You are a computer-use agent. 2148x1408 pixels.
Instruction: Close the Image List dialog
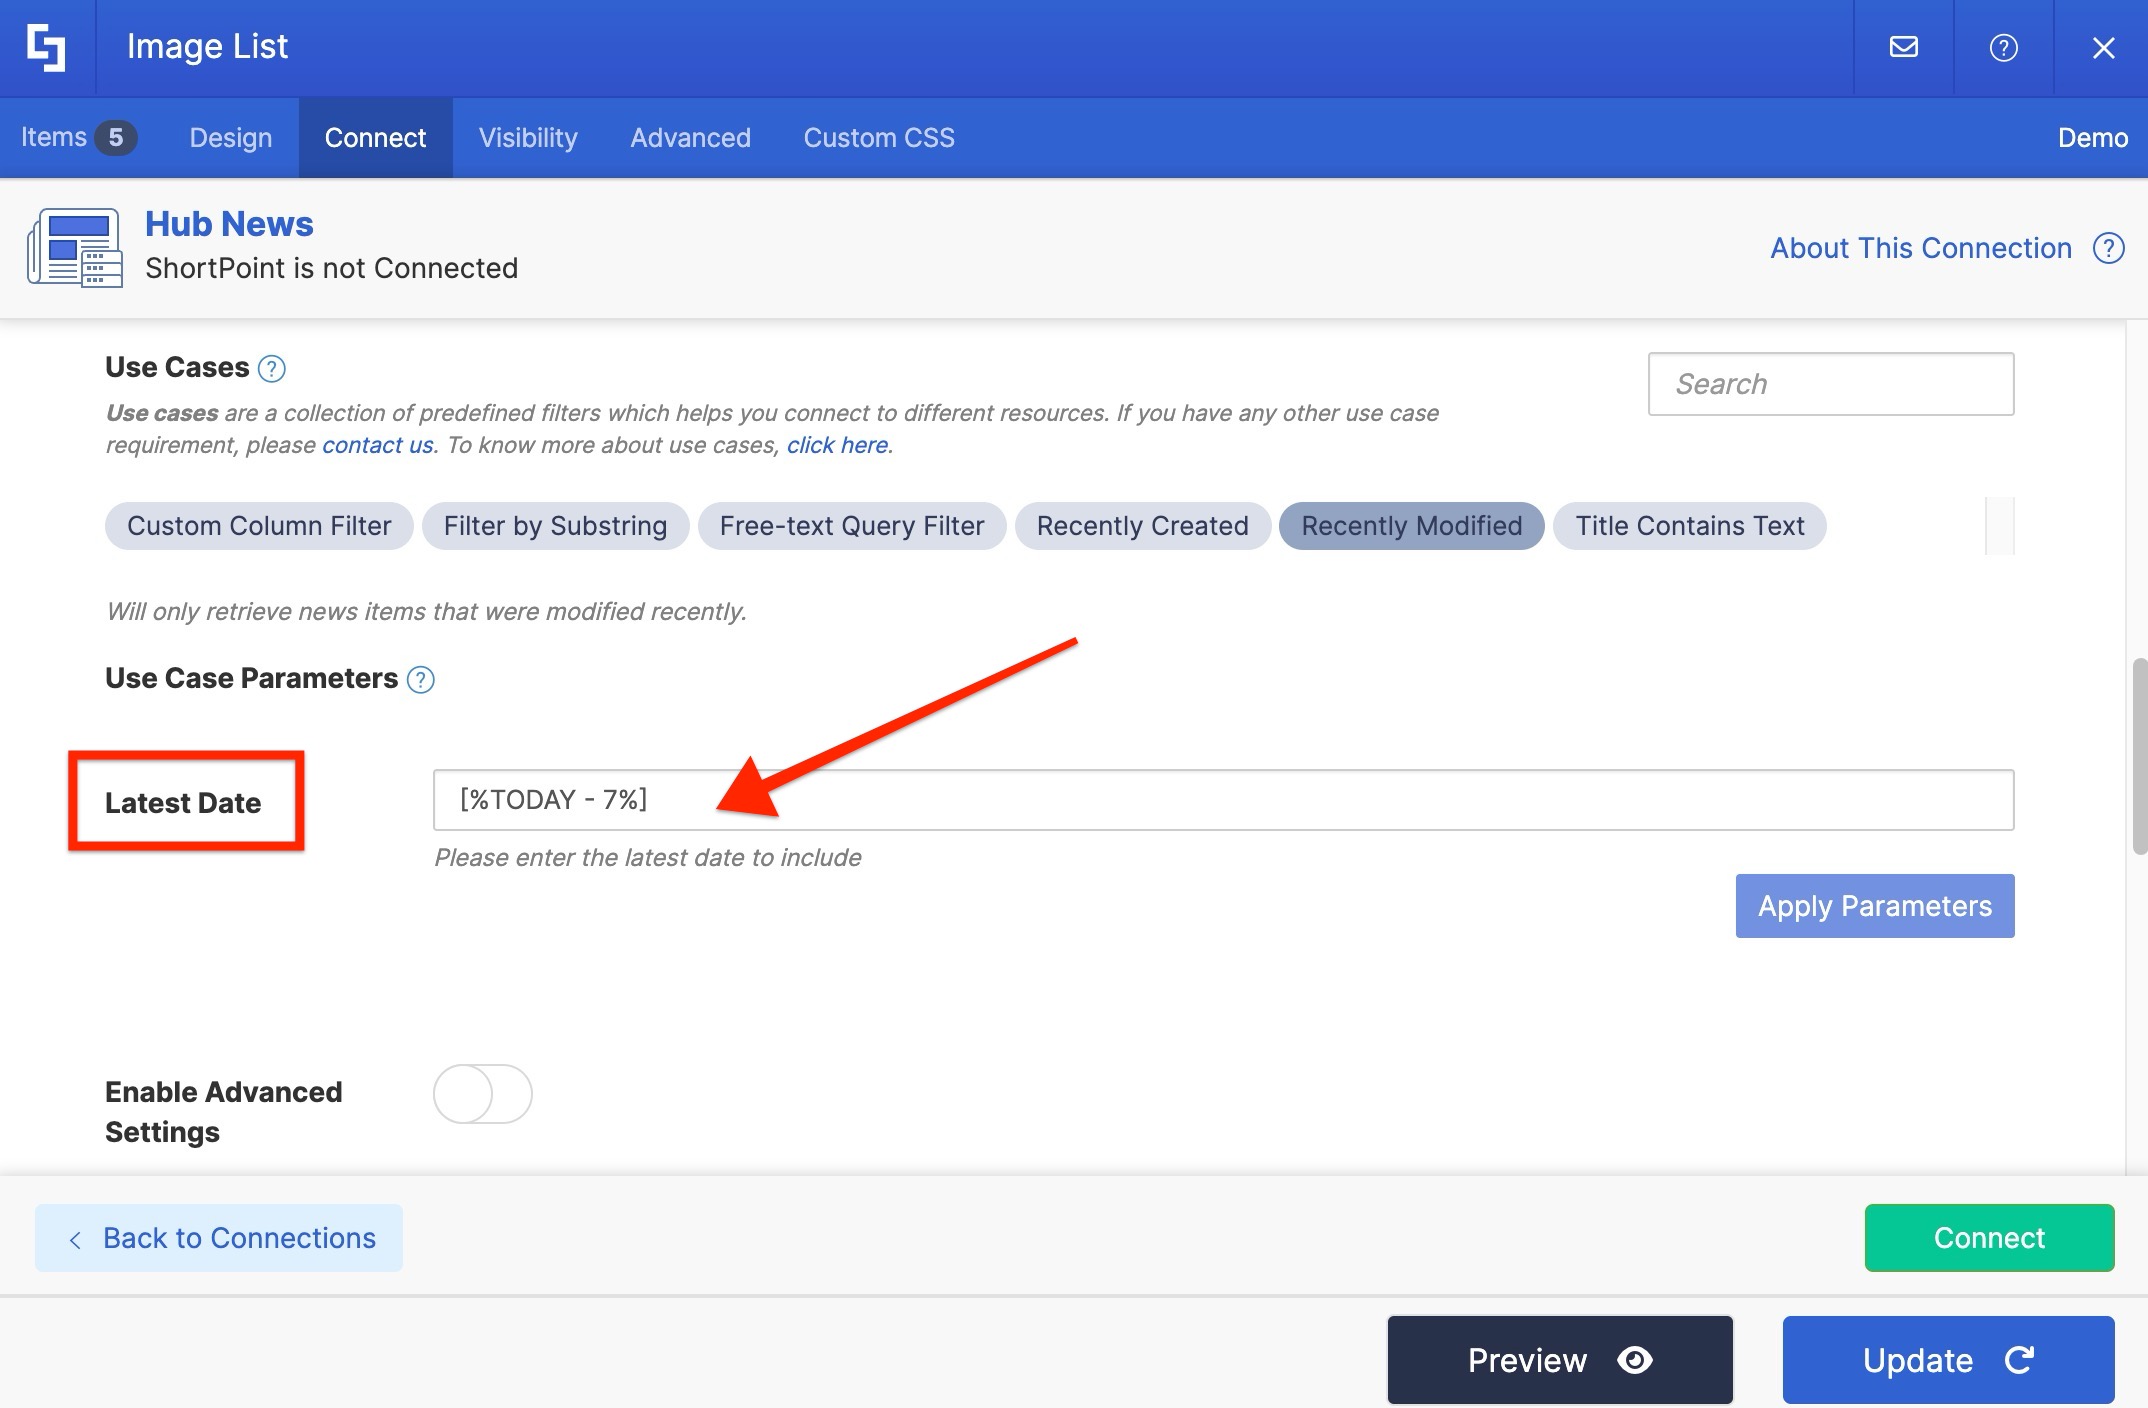click(2103, 47)
